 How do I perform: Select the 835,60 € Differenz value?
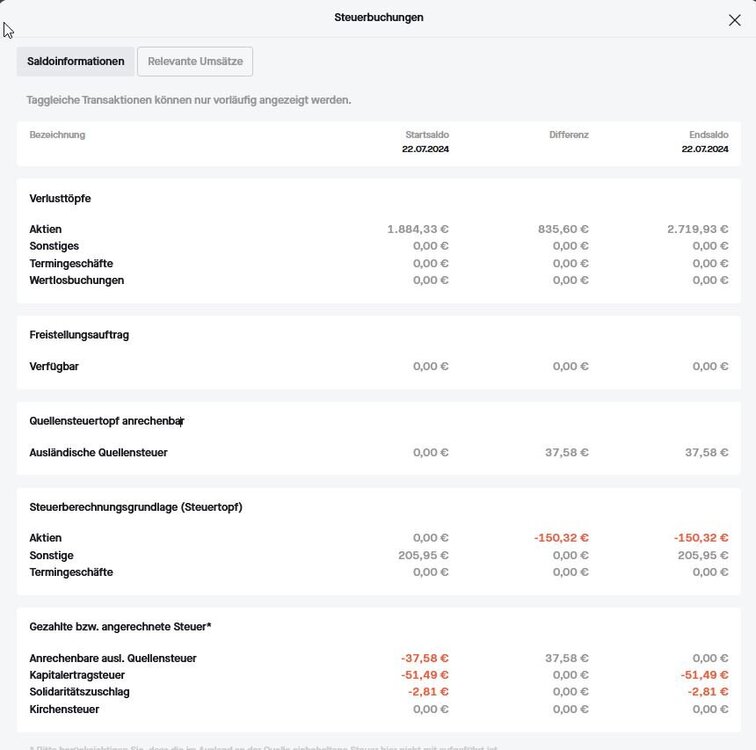click(x=563, y=229)
